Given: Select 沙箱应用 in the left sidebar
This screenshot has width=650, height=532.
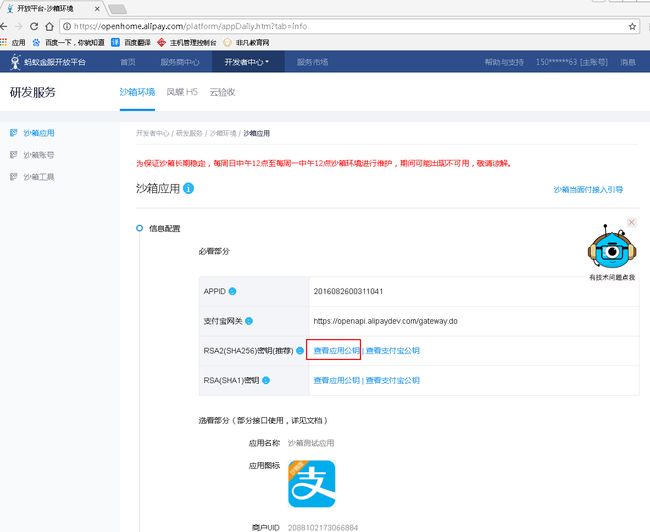Looking at the screenshot, I should [39, 133].
